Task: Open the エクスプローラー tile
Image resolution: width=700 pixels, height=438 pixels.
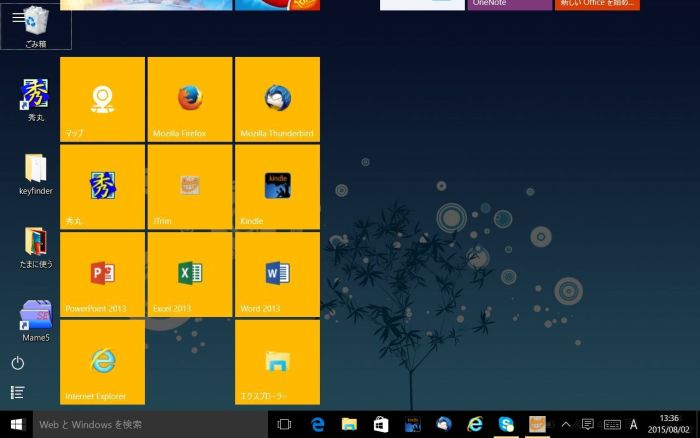Action: tap(277, 361)
